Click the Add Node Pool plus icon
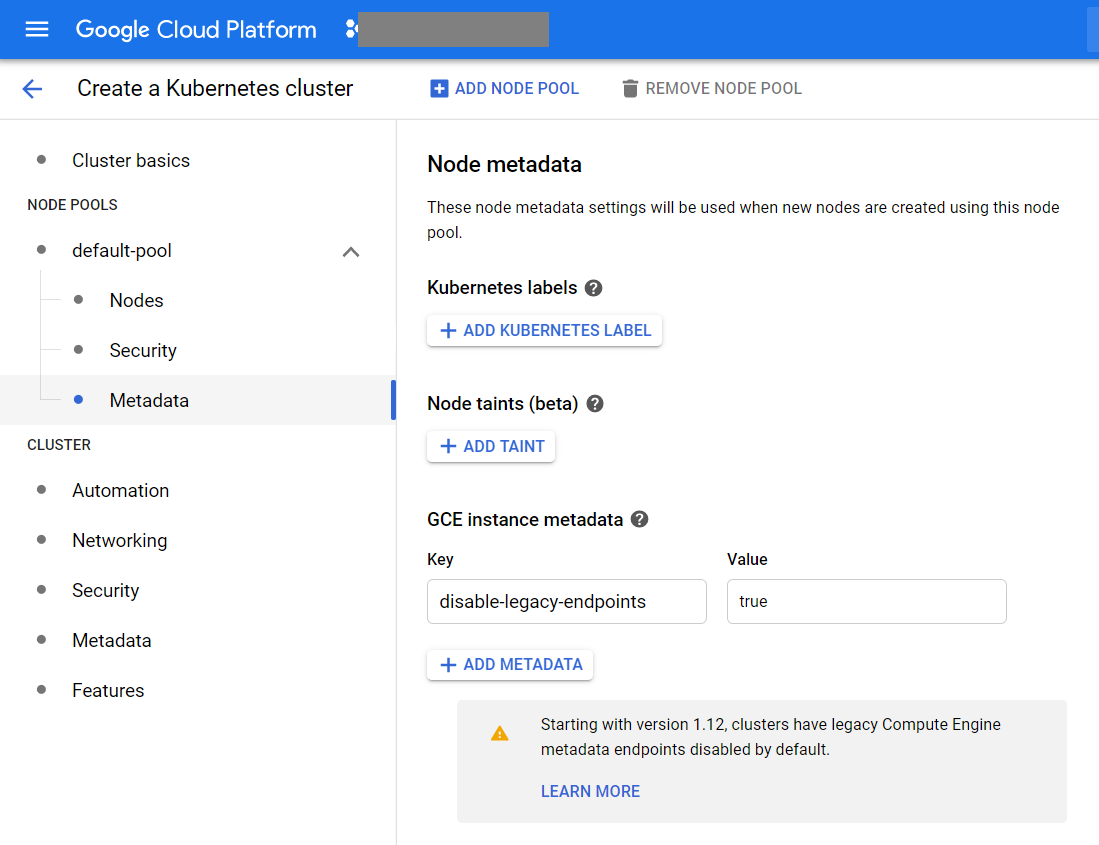This screenshot has width=1099, height=845. click(x=439, y=88)
